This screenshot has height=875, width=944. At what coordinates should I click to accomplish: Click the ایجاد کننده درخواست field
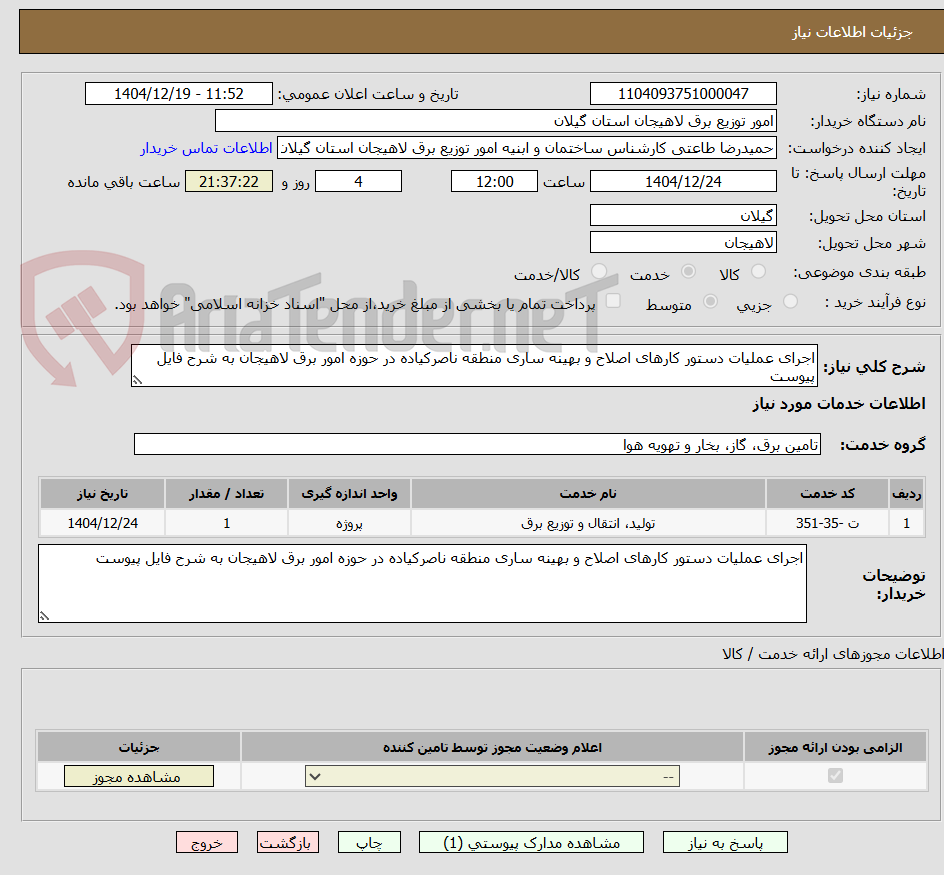(527, 148)
